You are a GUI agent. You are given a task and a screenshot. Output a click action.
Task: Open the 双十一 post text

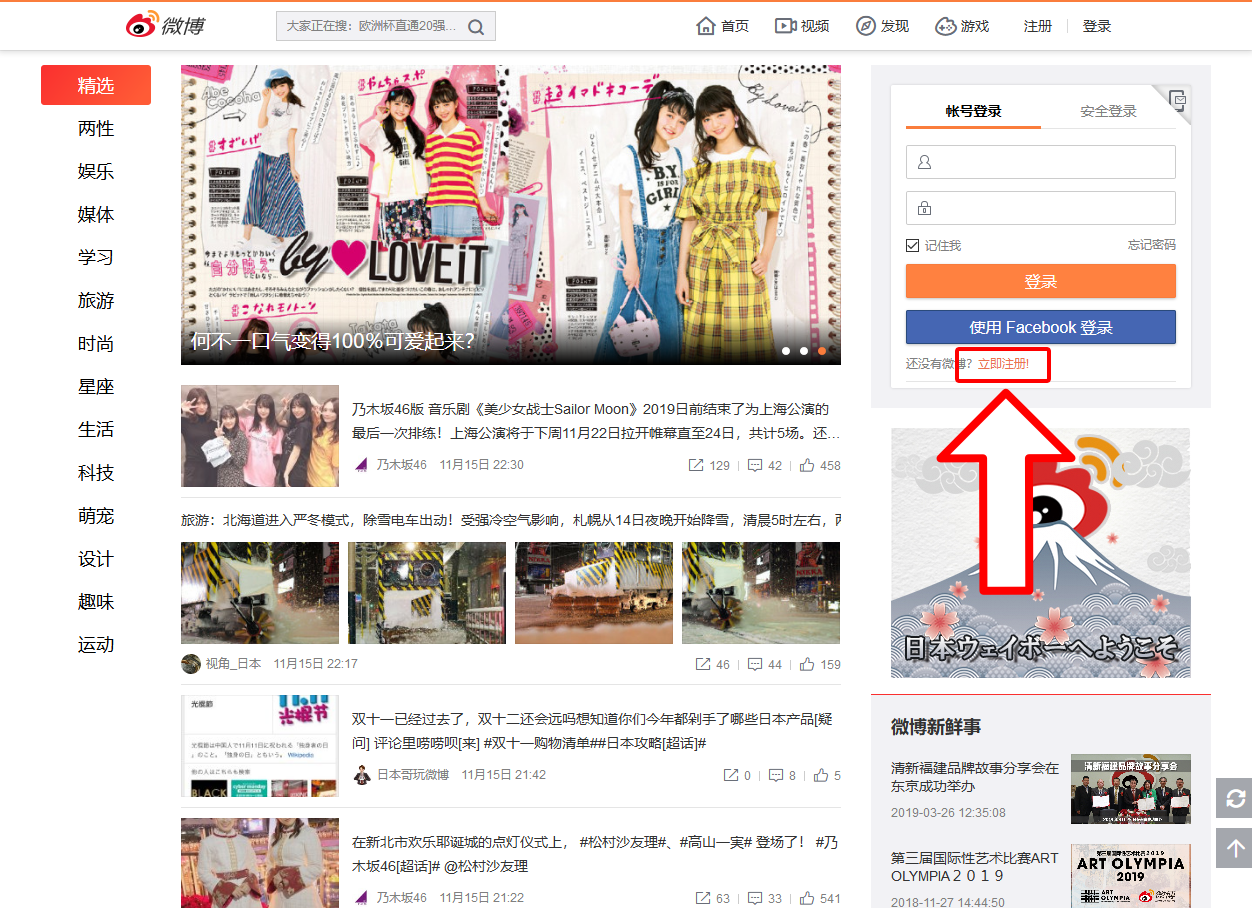(x=593, y=732)
